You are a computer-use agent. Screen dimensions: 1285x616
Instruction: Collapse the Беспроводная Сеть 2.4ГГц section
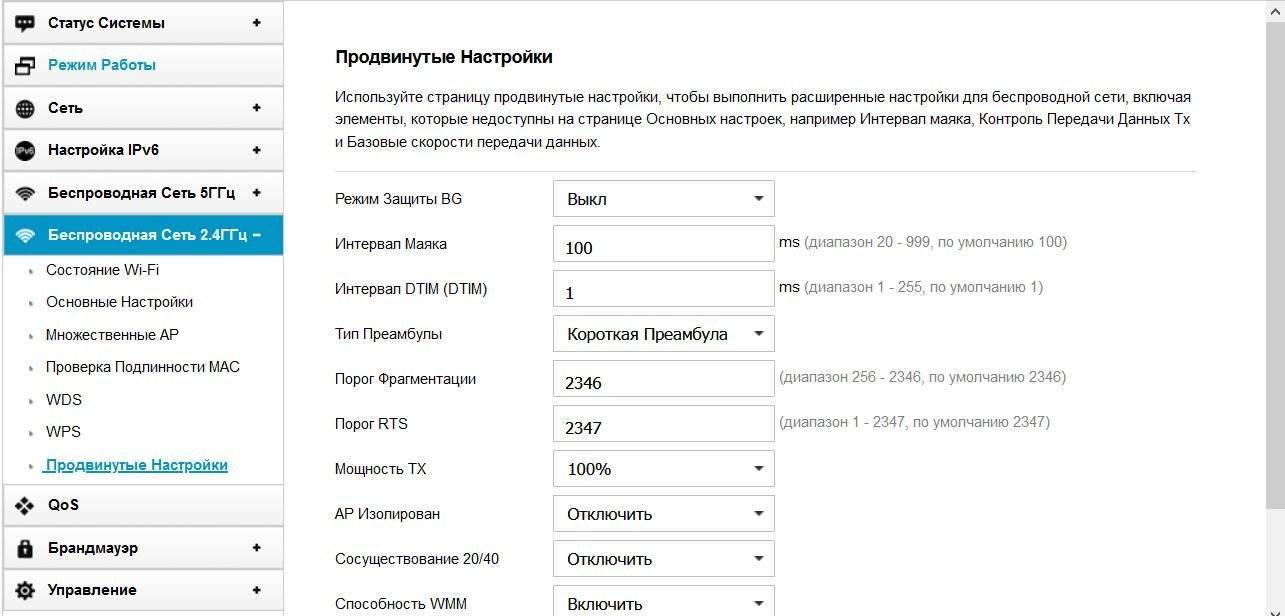click(257, 235)
